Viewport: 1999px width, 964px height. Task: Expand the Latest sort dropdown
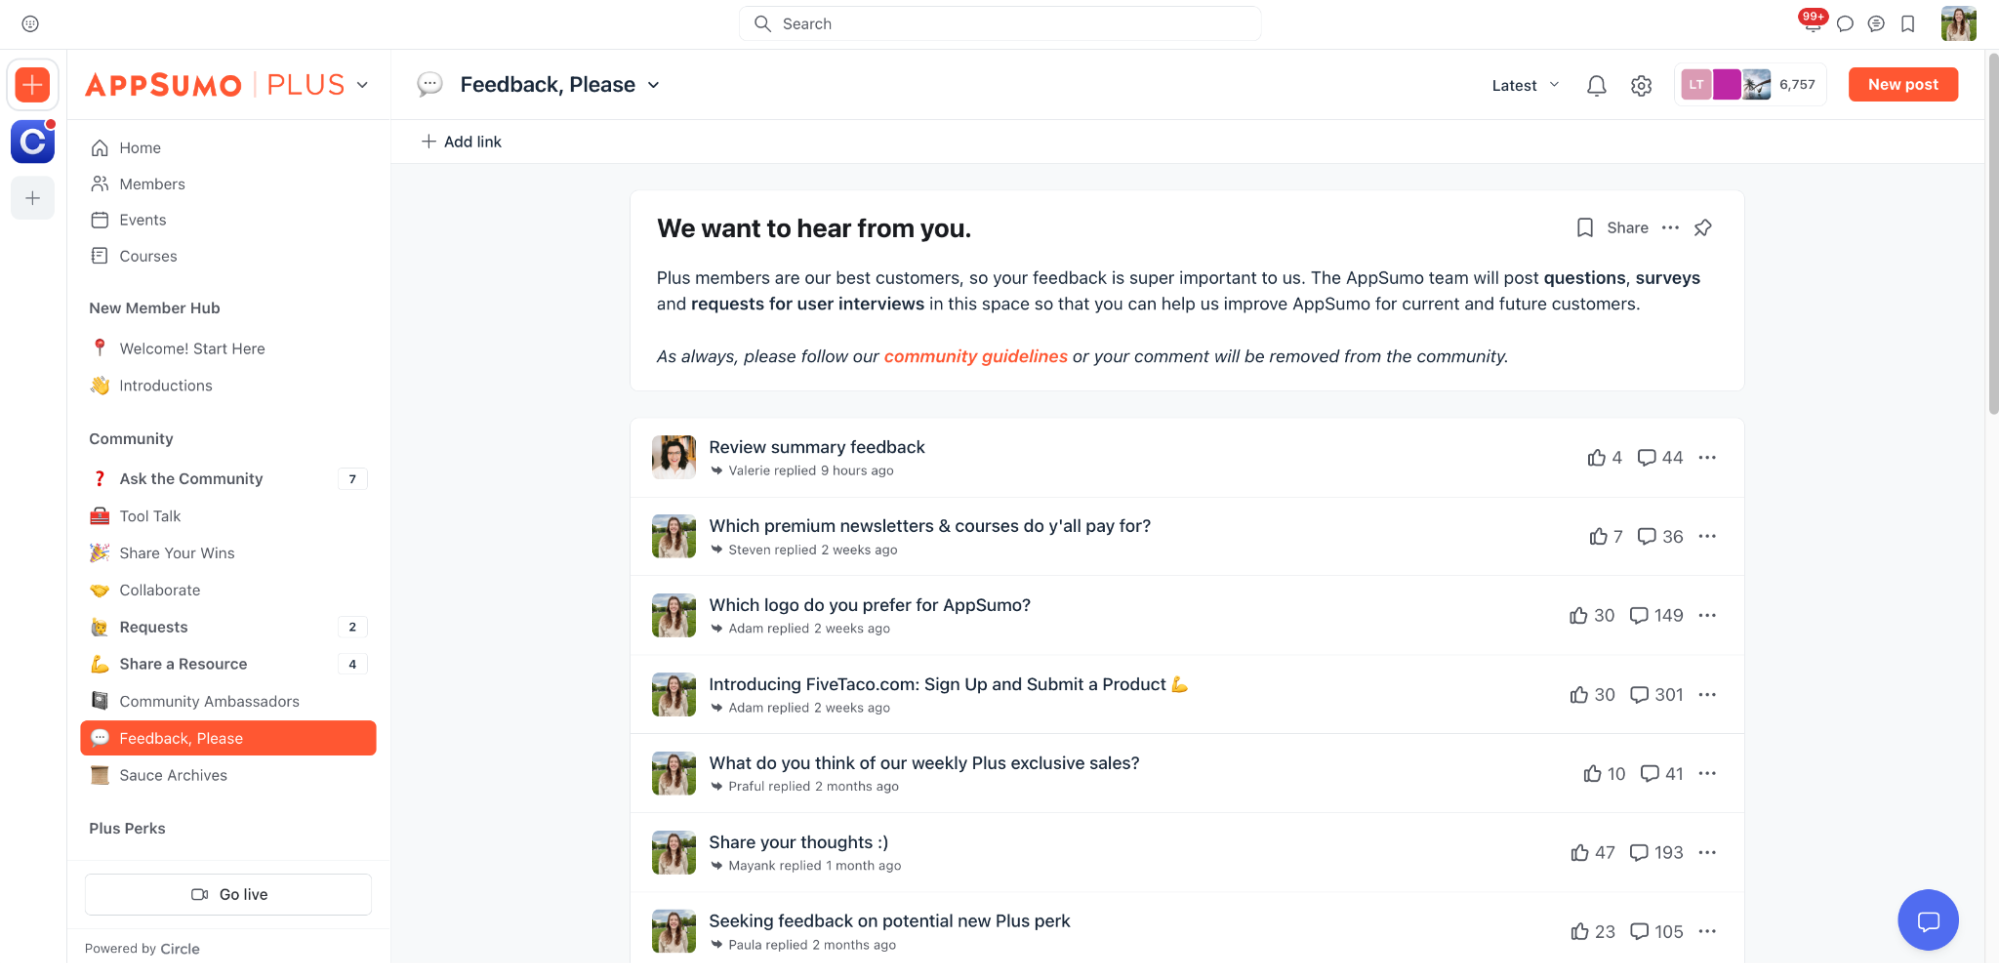pyautogui.click(x=1525, y=86)
